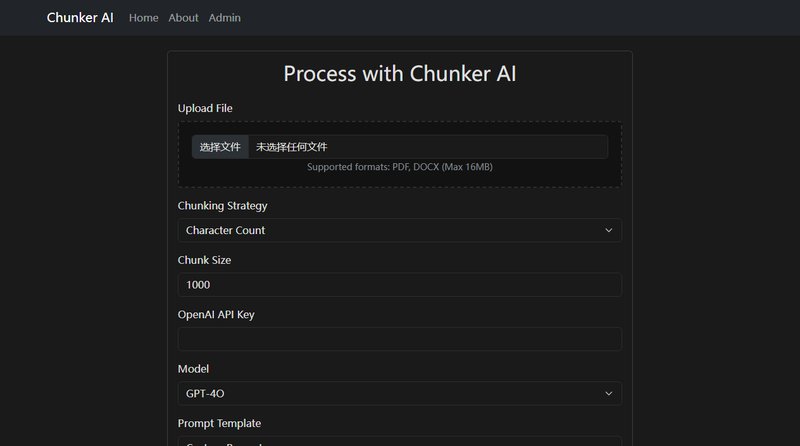Open the Prompt Template dropdown
The height and width of the screenshot is (446, 800).
point(399,441)
